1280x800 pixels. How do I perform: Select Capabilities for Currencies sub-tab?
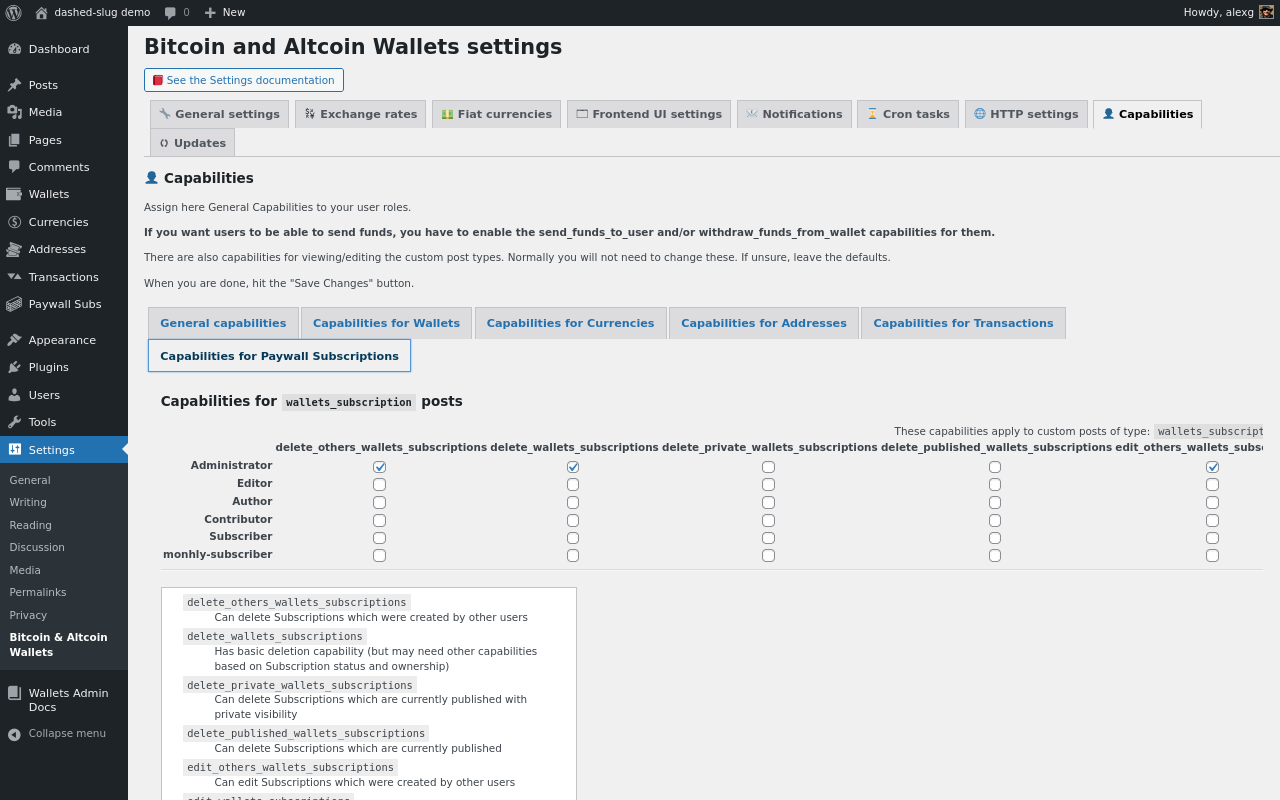[x=570, y=323]
